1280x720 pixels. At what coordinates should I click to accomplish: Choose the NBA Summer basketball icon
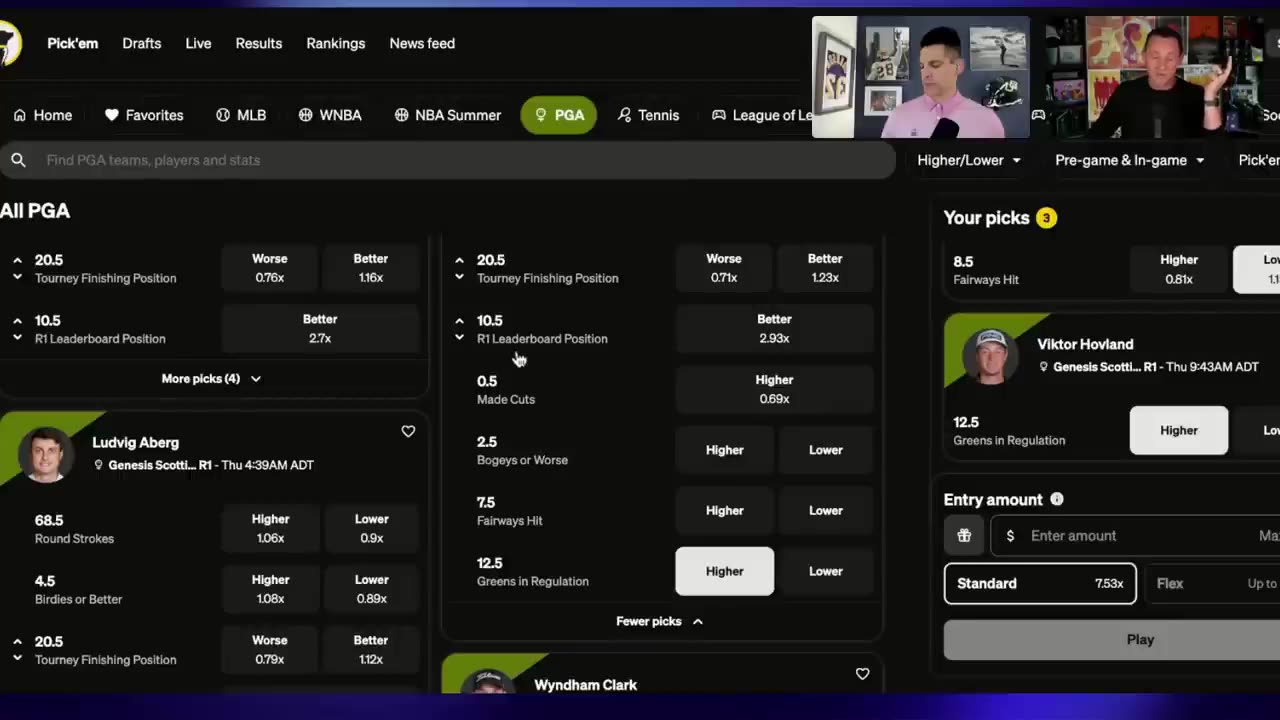pos(401,115)
